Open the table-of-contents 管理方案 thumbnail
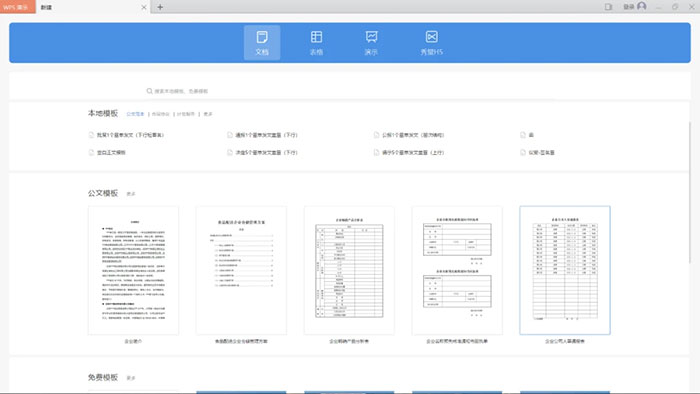This screenshot has width=700, height=394. click(x=242, y=270)
